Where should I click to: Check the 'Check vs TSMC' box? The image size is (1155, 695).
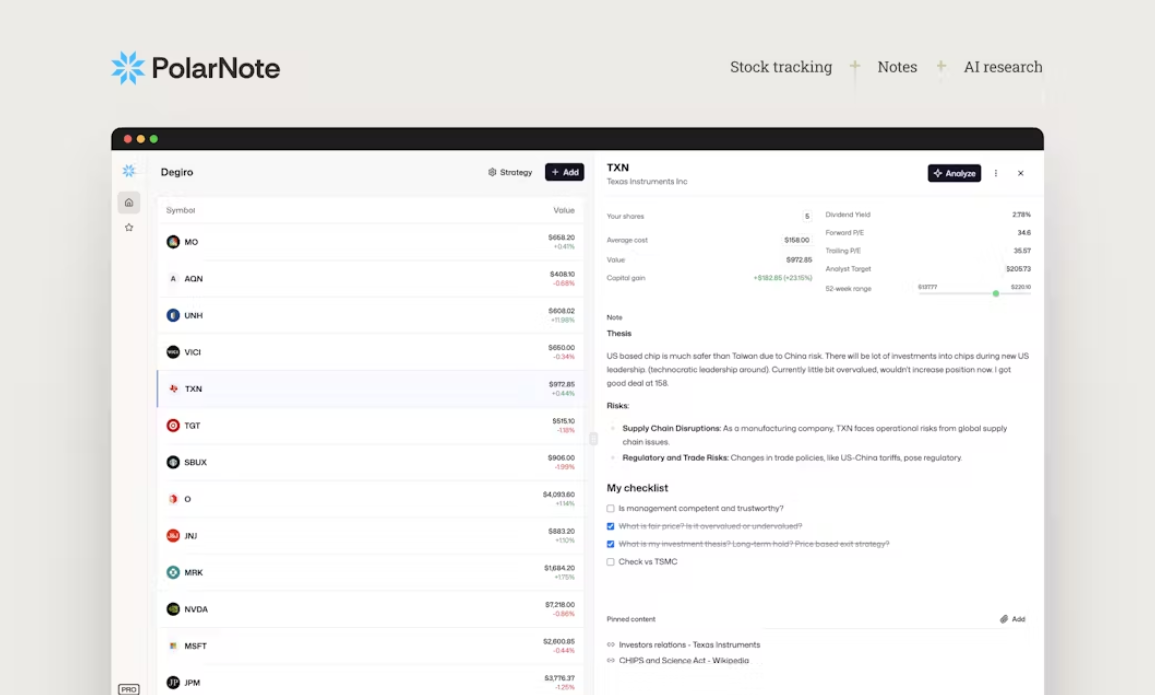click(x=611, y=562)
